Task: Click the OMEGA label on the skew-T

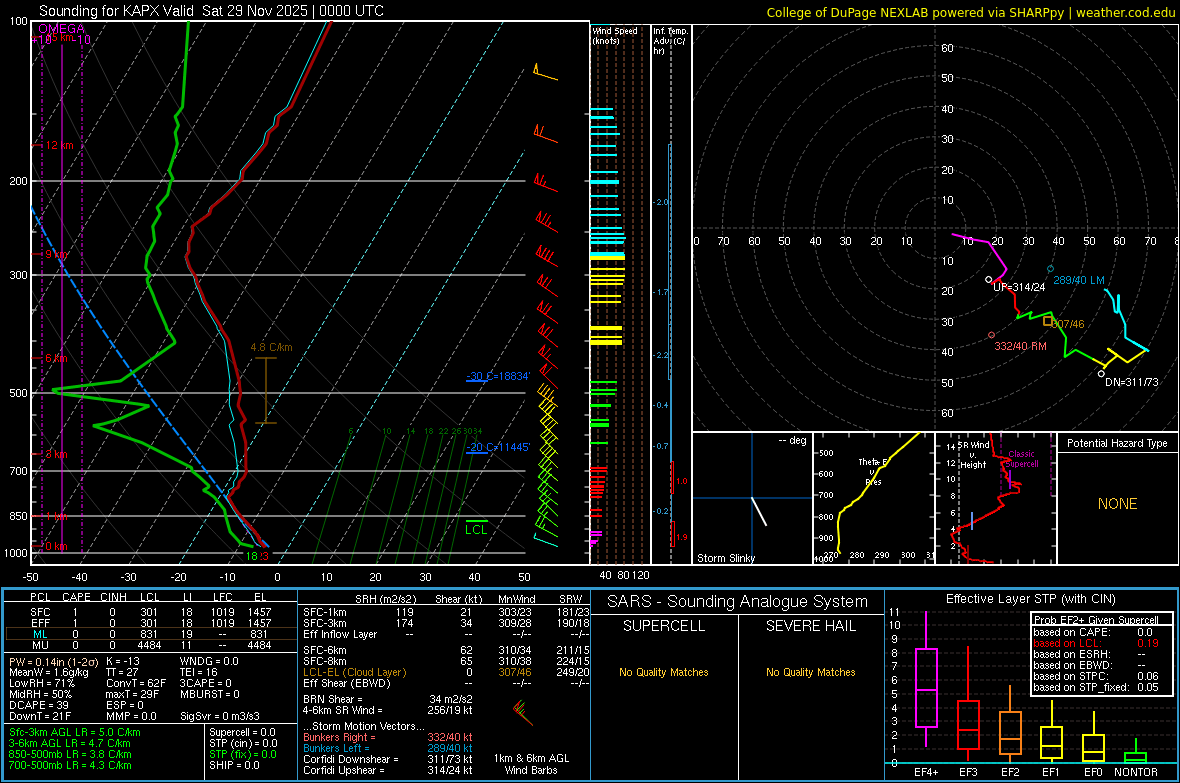Action: [x=62, y=29]
